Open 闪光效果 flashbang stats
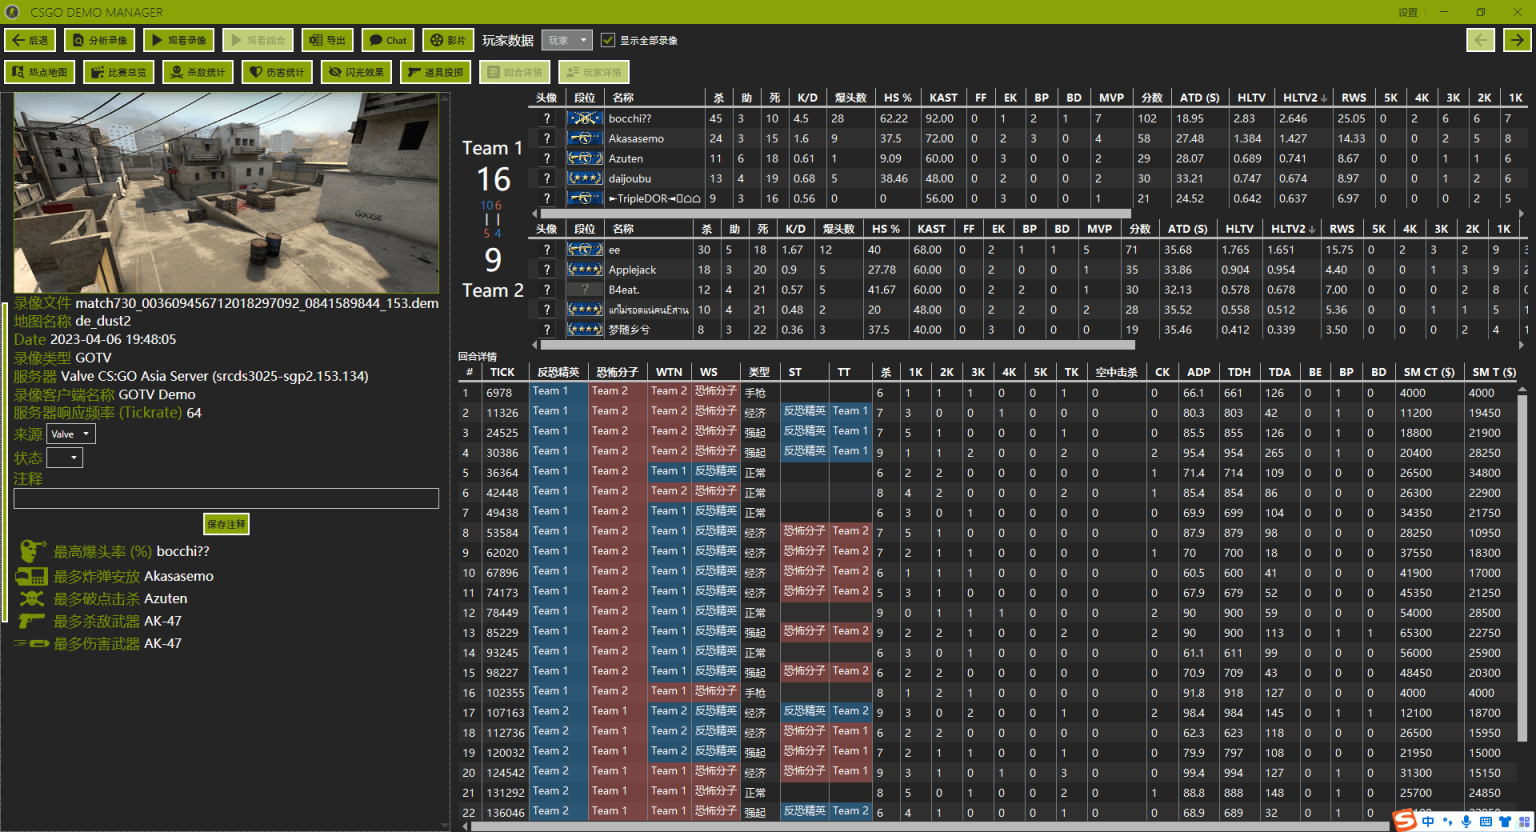The height and width of the screenshot is (832, 1536). (356, 72)
